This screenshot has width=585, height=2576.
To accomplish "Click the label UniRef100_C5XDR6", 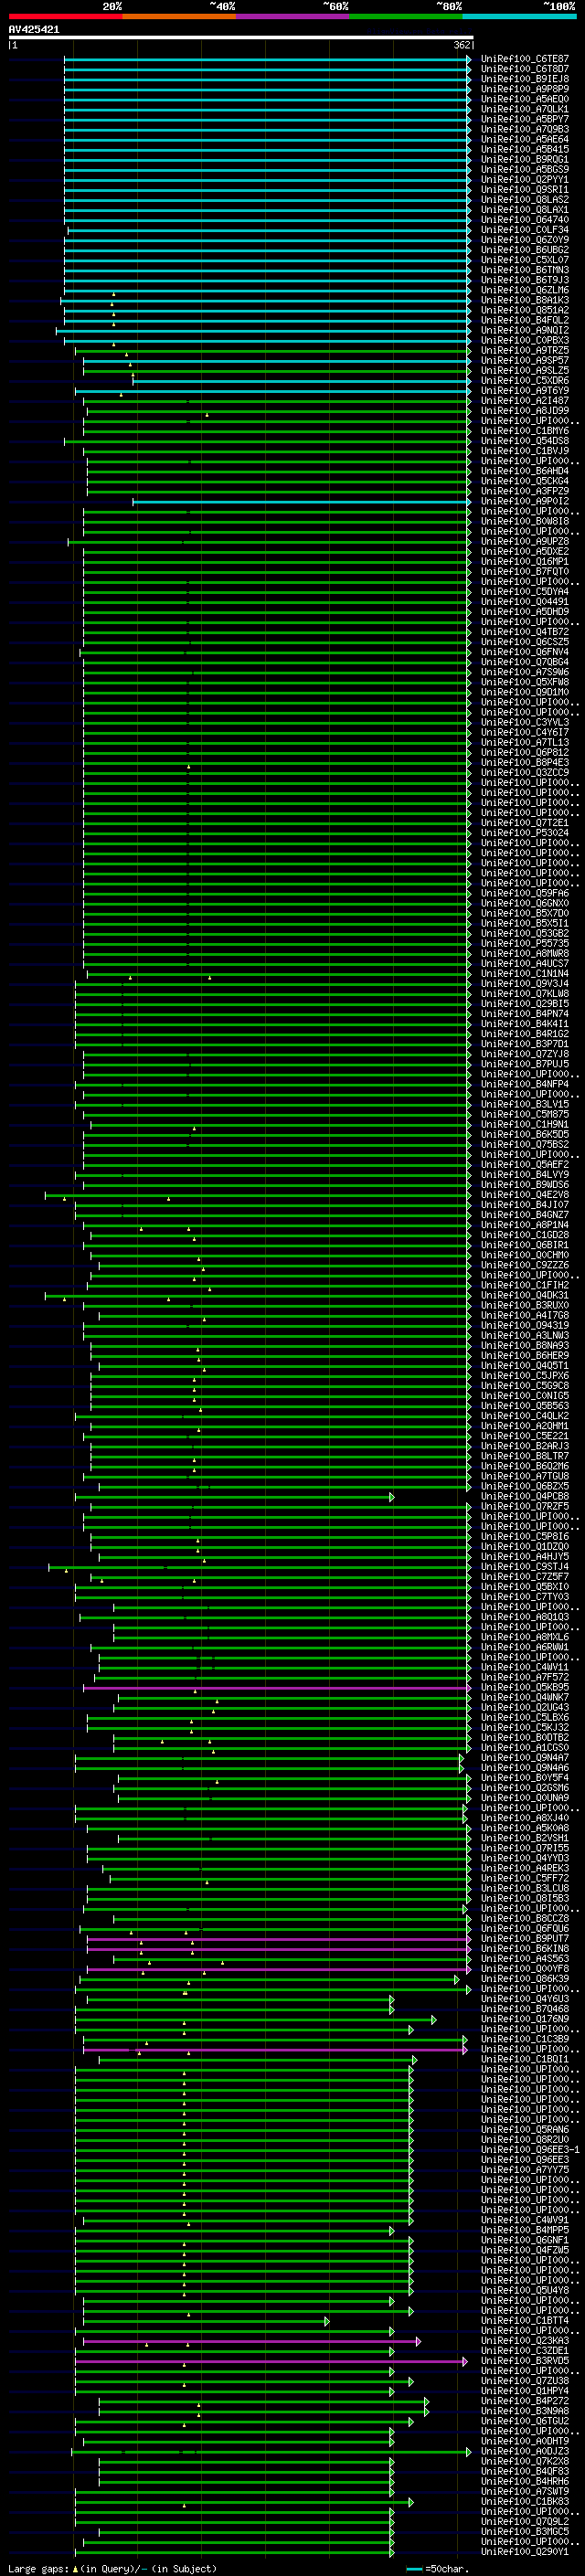I will pyautogui.click(x=525, y=380).
